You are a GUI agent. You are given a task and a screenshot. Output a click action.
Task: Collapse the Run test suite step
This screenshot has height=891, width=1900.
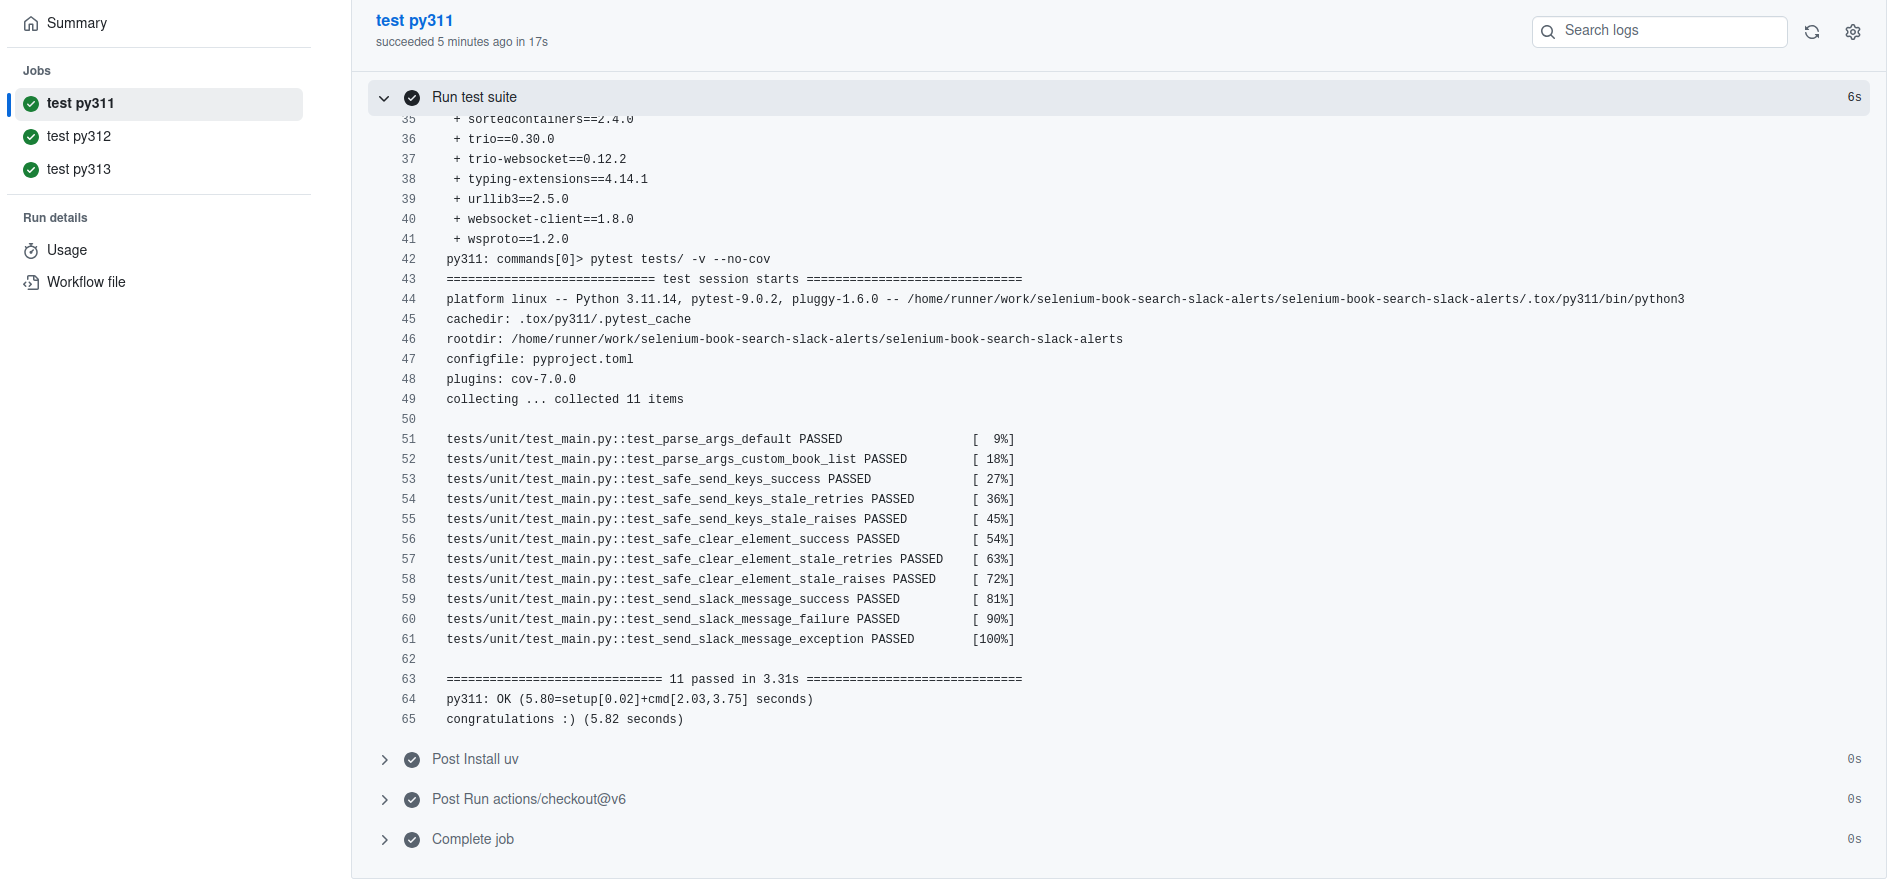(384, 98)
